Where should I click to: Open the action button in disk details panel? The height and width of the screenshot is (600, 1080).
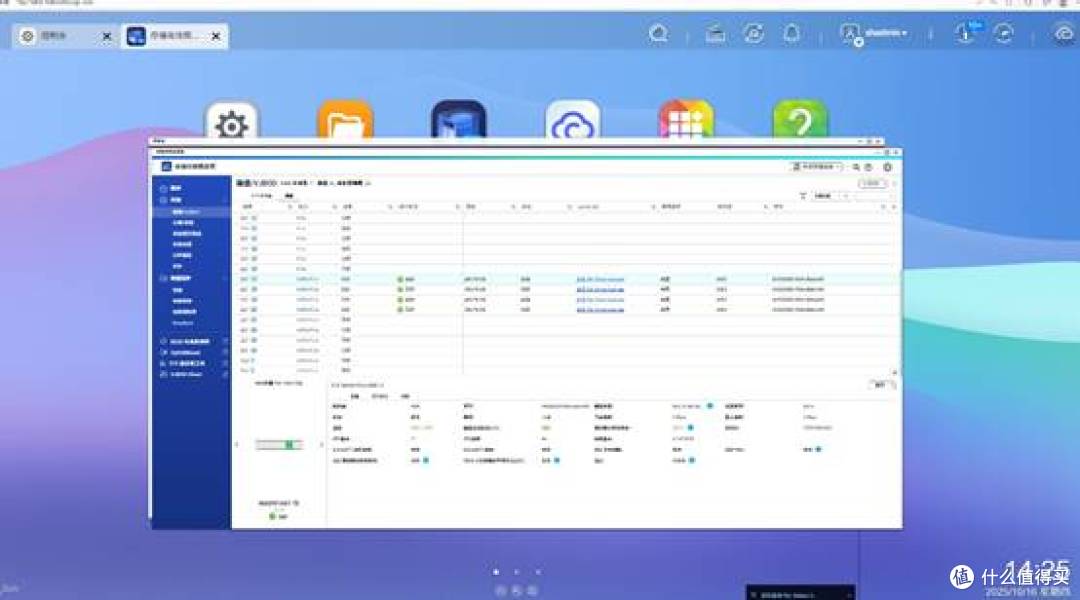(882, 385)
